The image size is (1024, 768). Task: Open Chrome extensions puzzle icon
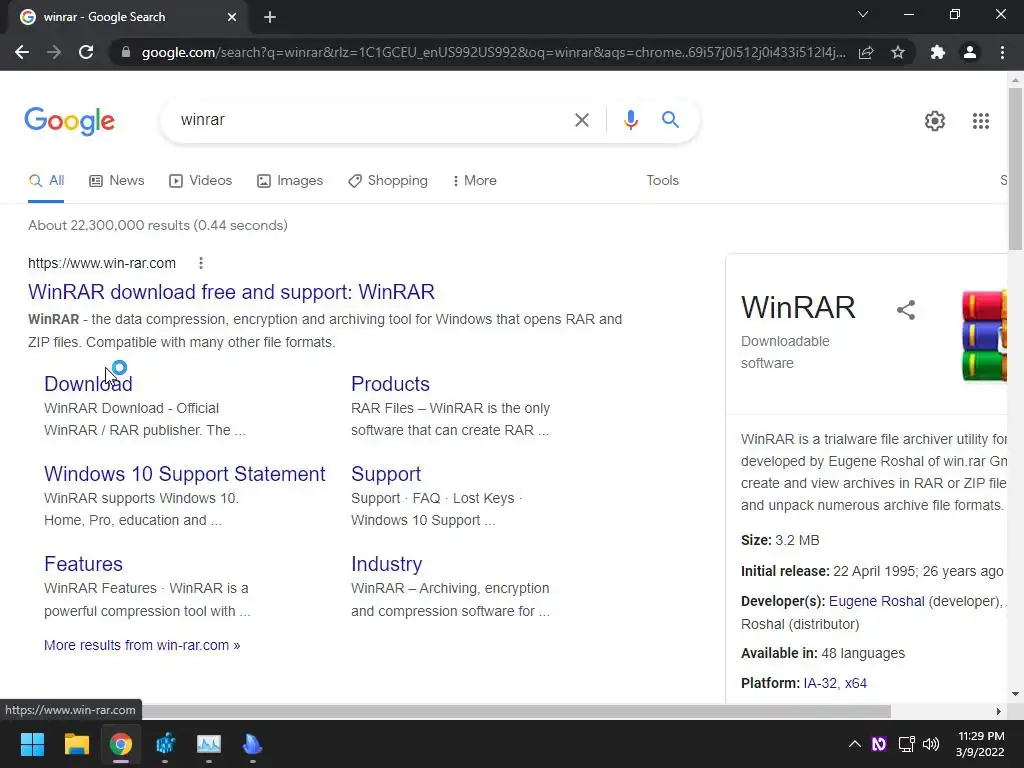938,52
